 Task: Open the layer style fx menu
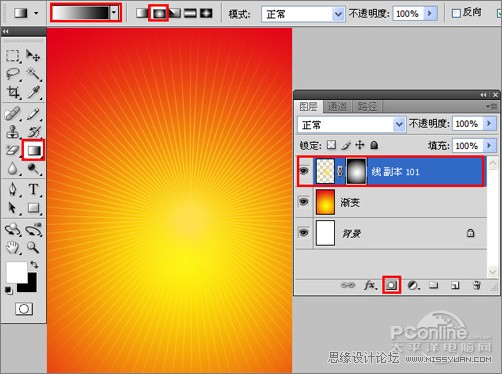pyautogui.click(x=370, y=285)
